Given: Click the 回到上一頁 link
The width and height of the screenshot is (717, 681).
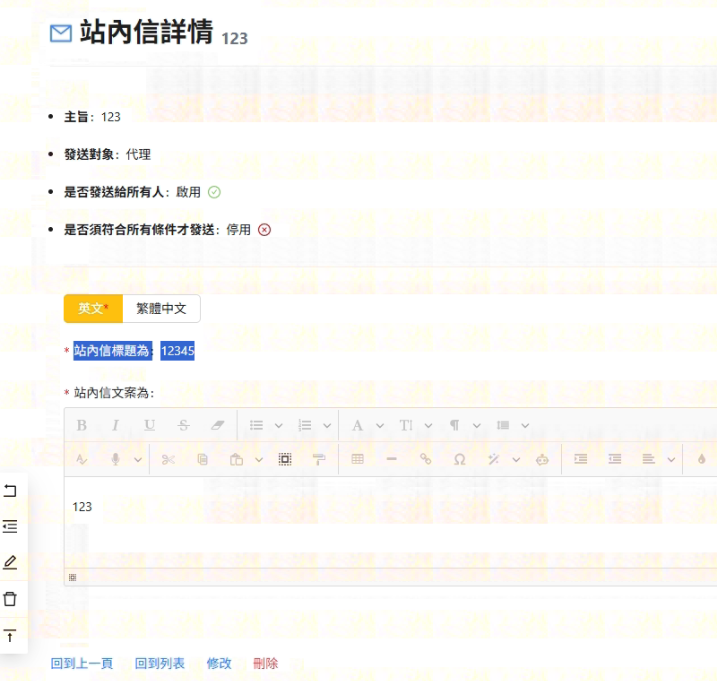Looking at the screenshot, I should tap(82, 663).
